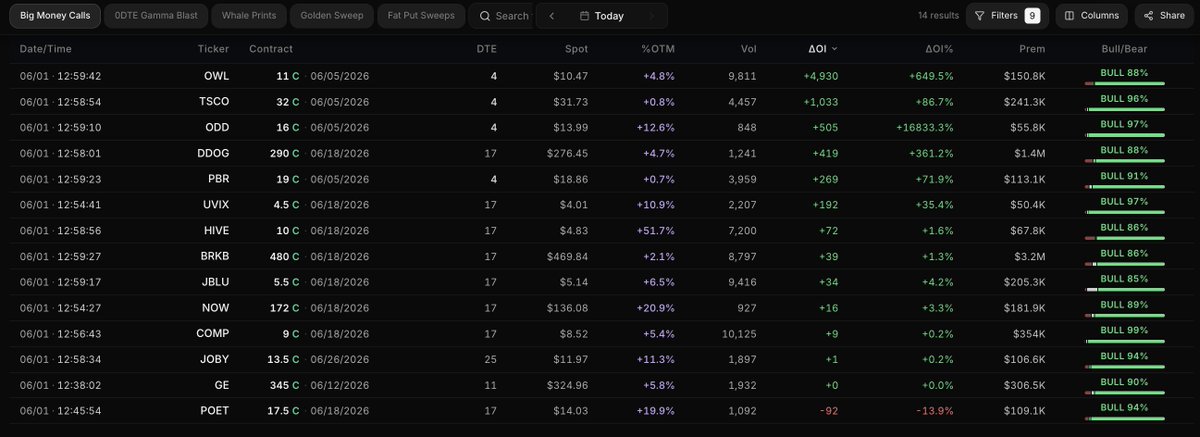Click the Vol column header

[x=749, y=49]
